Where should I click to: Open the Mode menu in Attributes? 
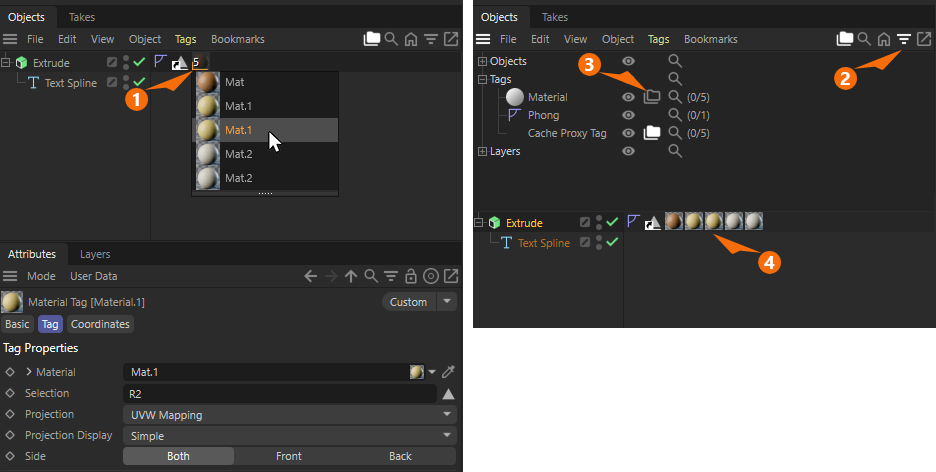point(41,276)
